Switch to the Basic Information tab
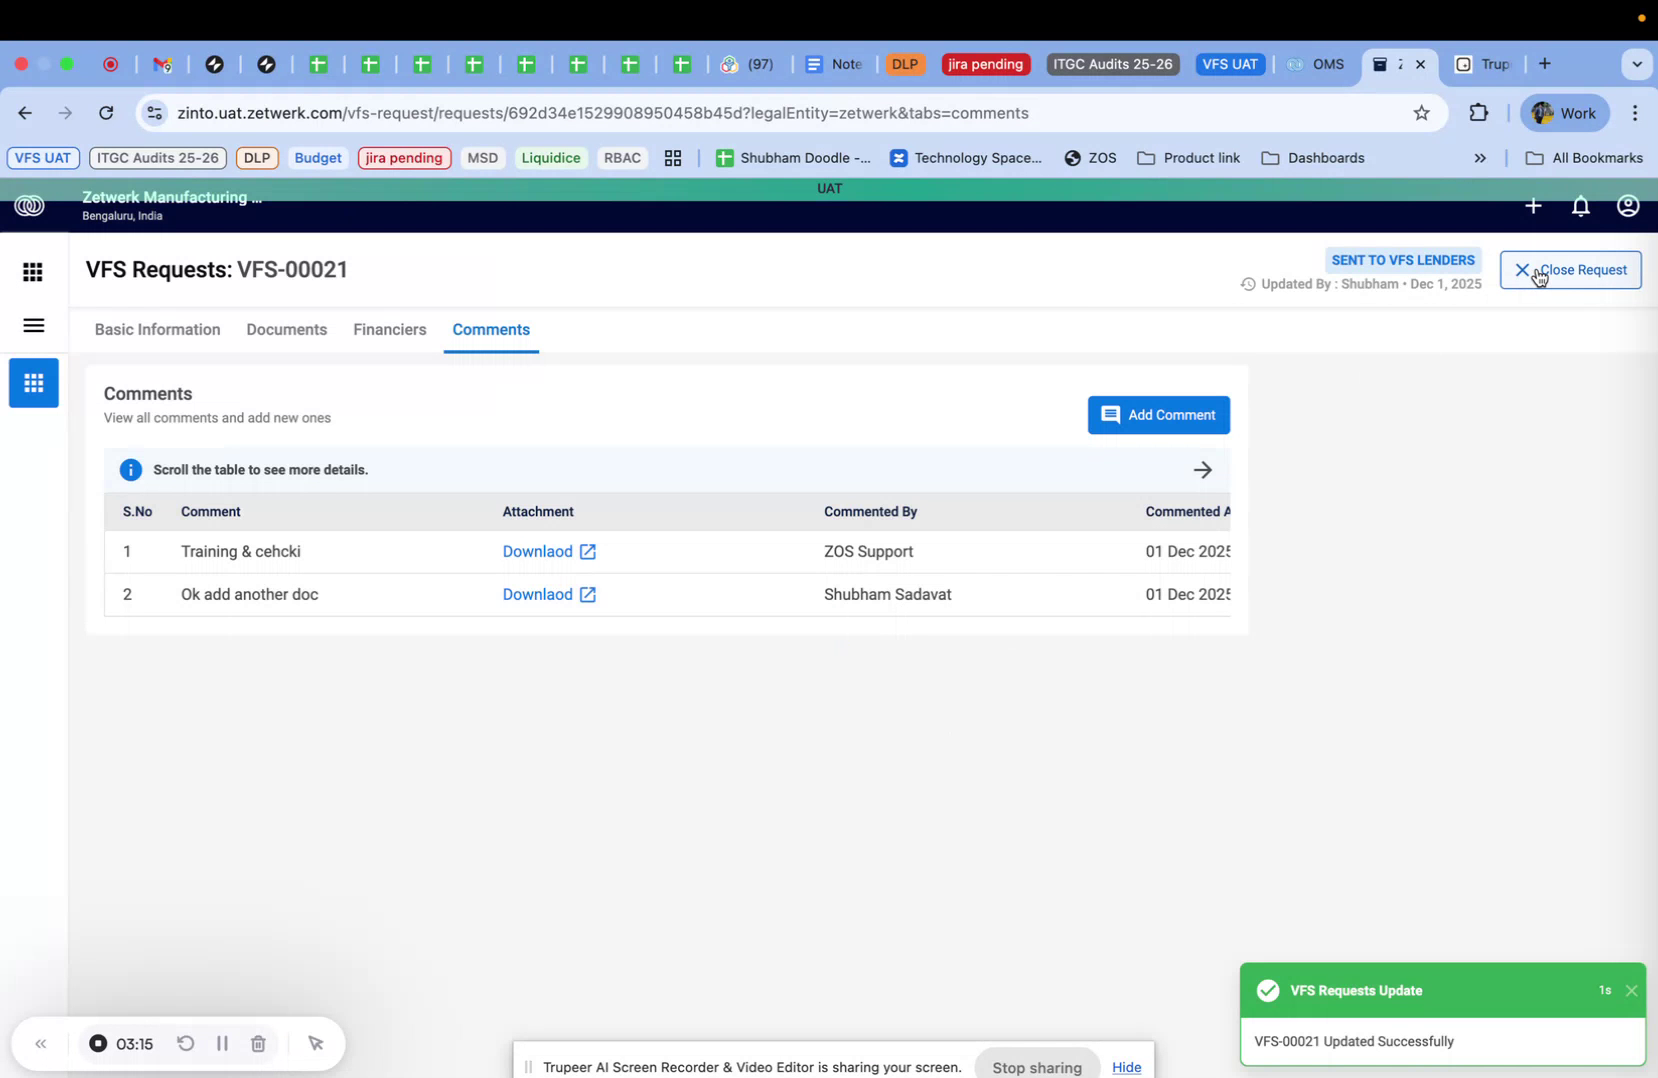This screenshot has height=1078, width=1658. coord(157,330)
